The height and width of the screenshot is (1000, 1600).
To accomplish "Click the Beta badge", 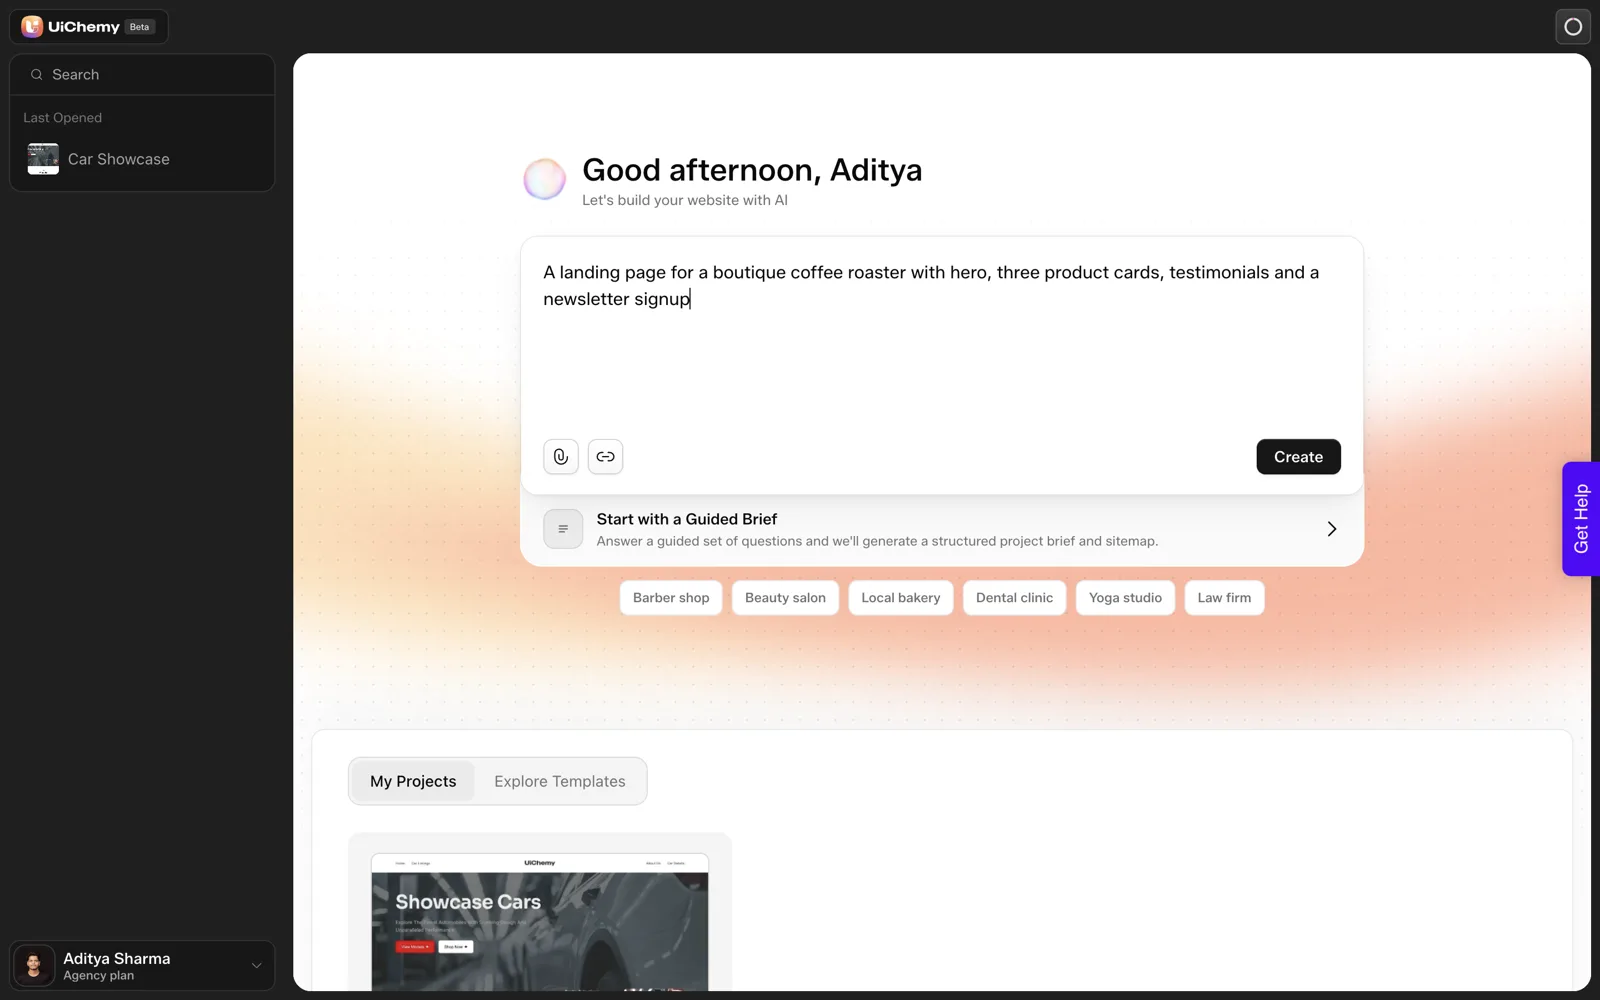I will point(140,27).
